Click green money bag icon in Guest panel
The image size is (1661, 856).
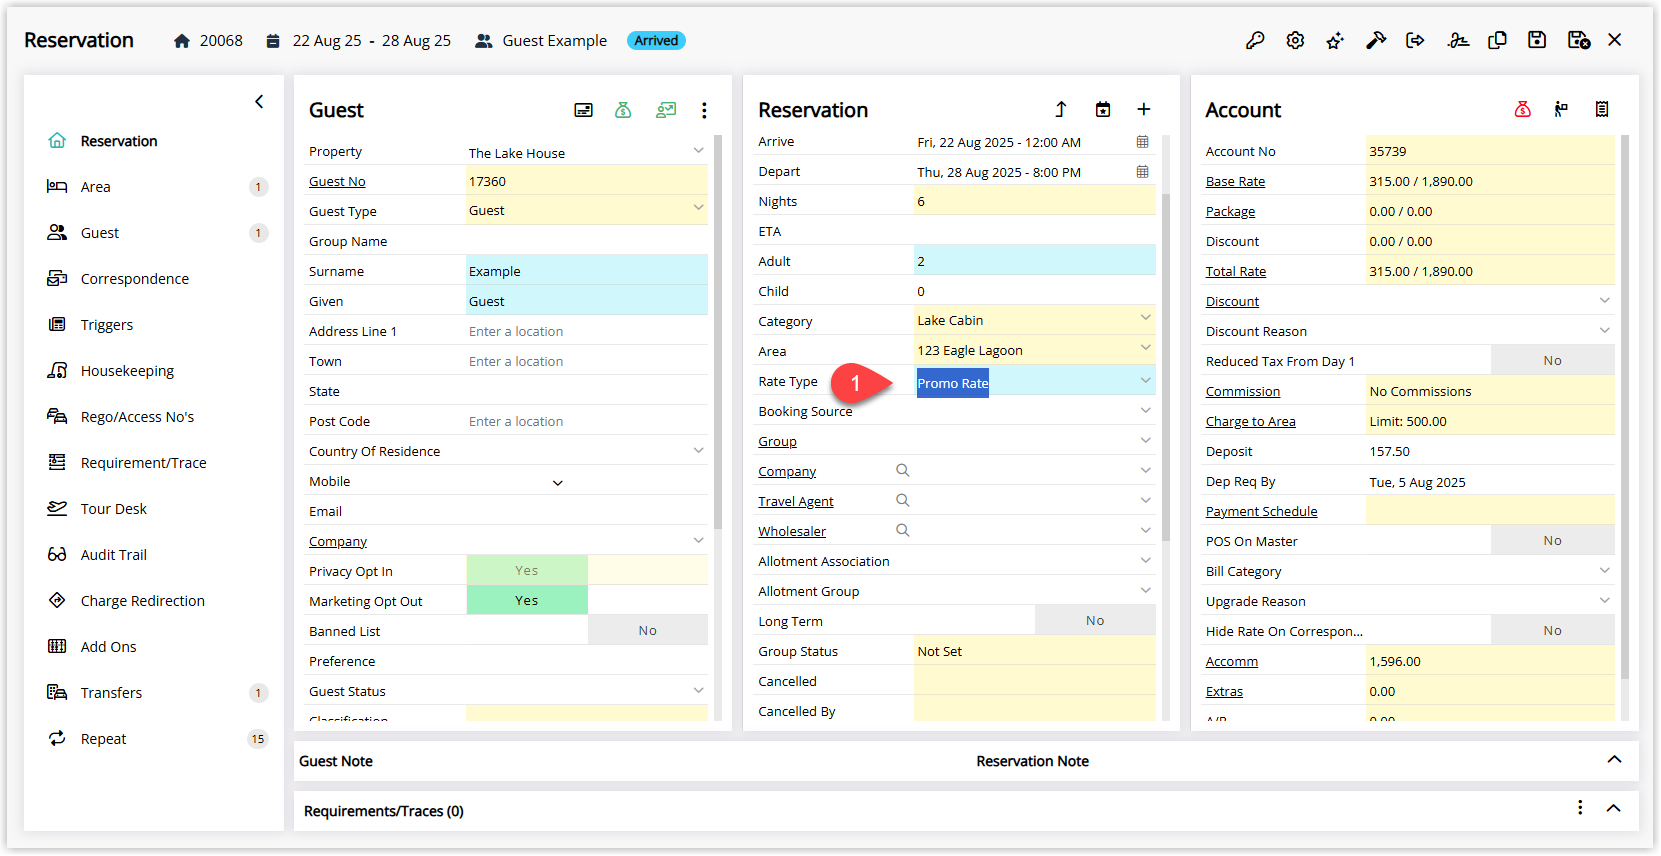pos(623,110)
